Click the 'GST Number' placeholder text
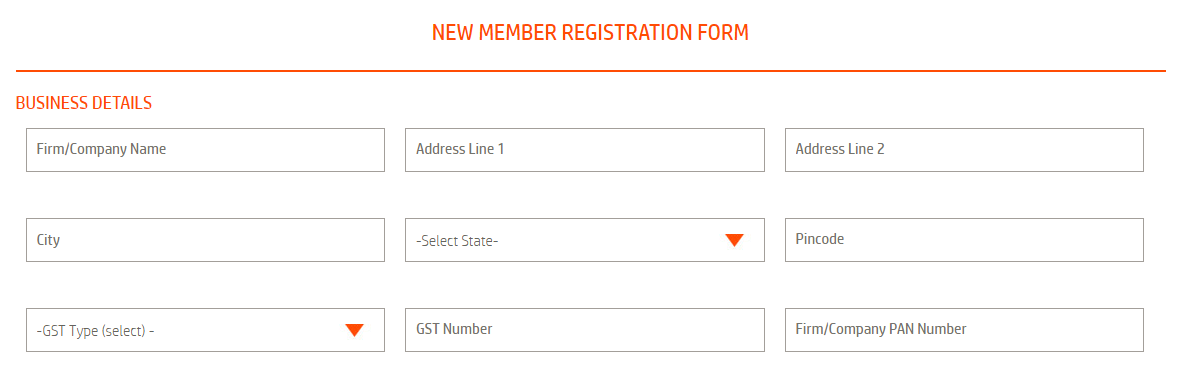The image size is (1177, 373). [454, 329]
